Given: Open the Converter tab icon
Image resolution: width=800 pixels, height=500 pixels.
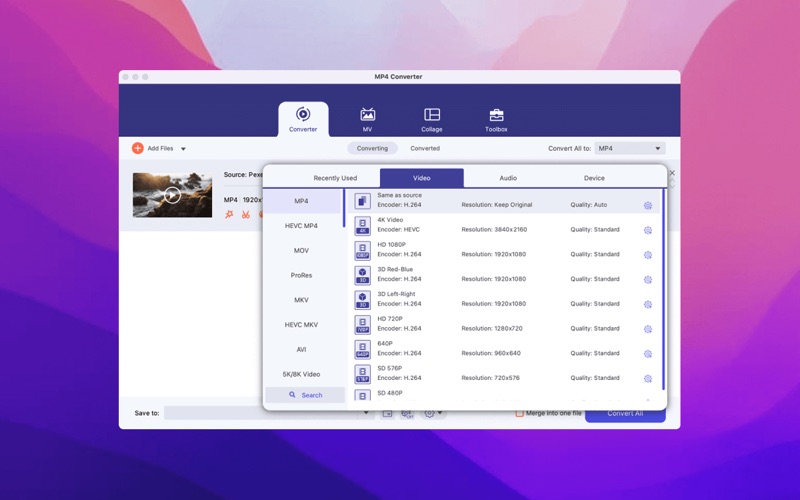Looking at the screenshot, I should pos(303,114).
